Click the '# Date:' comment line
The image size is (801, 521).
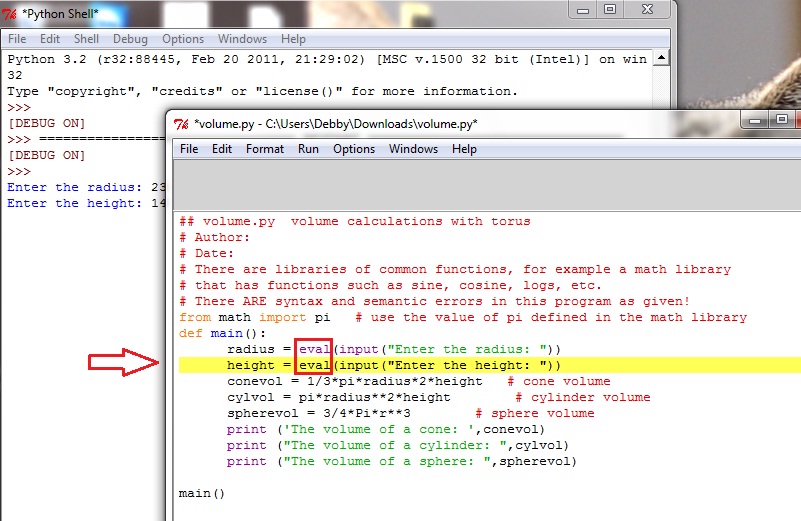[x=206, y=253]
